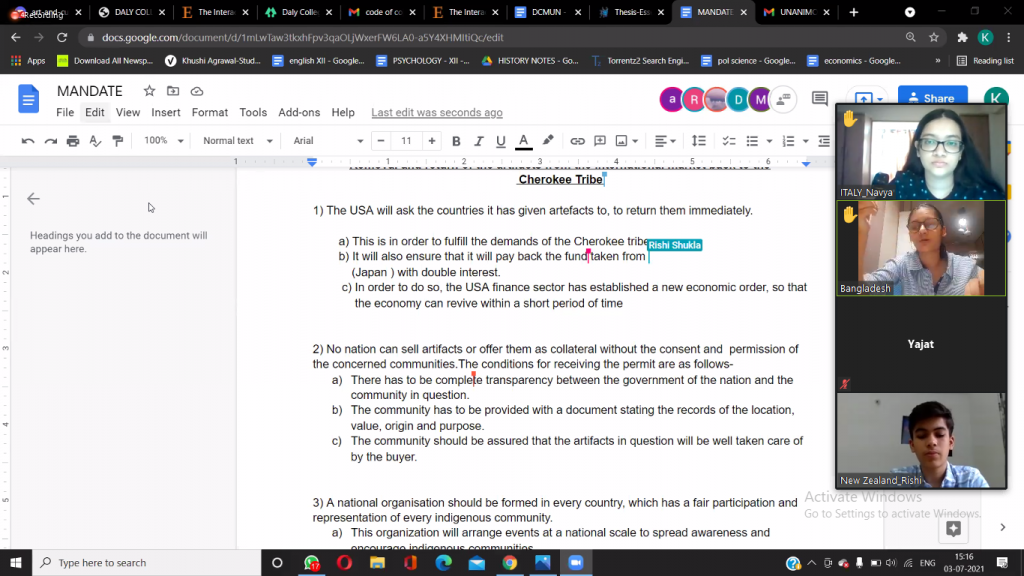This screenshot has width=1024, height=576.
Task: Expand insert image options arrow
Action: point(635,141)
